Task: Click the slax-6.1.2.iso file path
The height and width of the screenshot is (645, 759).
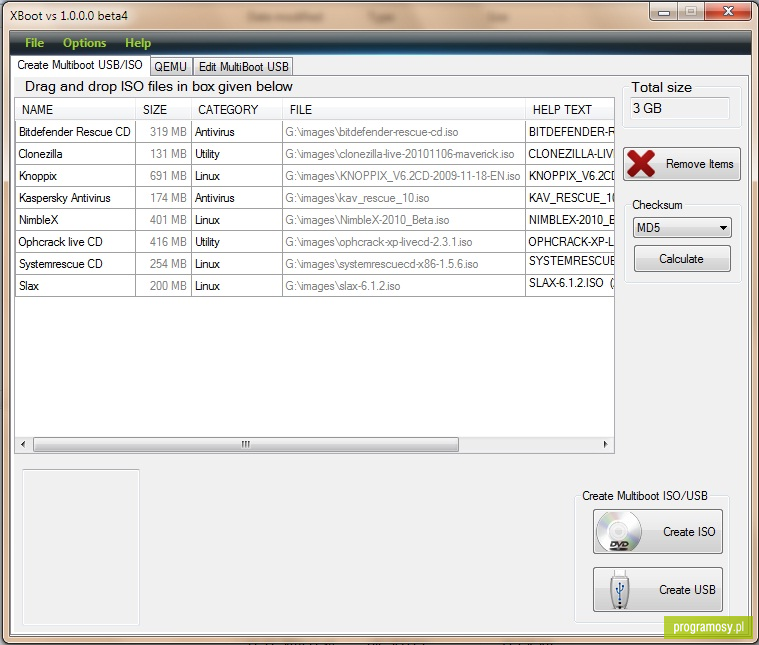Action: pyautogui.click(x=404, y=286)
